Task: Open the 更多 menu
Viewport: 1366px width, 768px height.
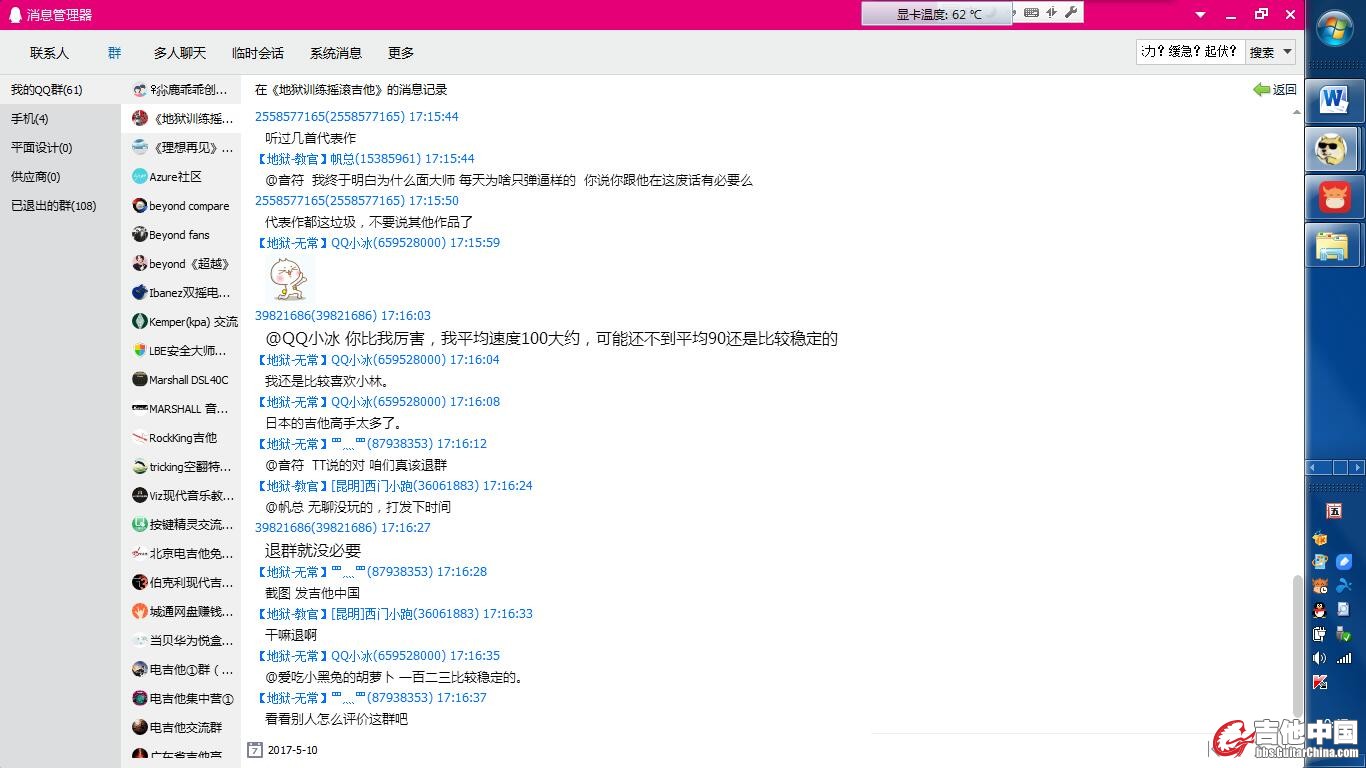Action: (401, 53)
